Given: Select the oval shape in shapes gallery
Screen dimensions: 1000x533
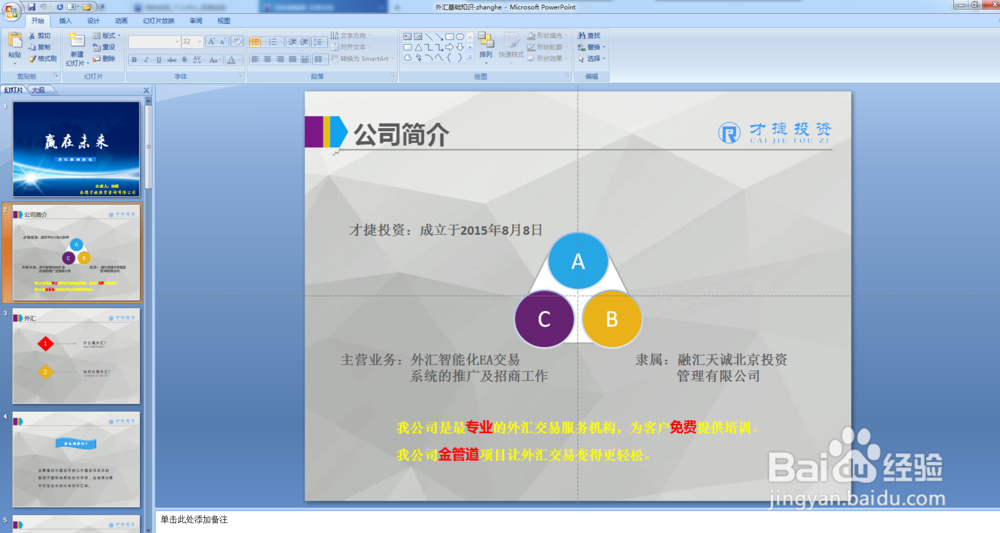Looking at the screenshot, I should (460, 36).
